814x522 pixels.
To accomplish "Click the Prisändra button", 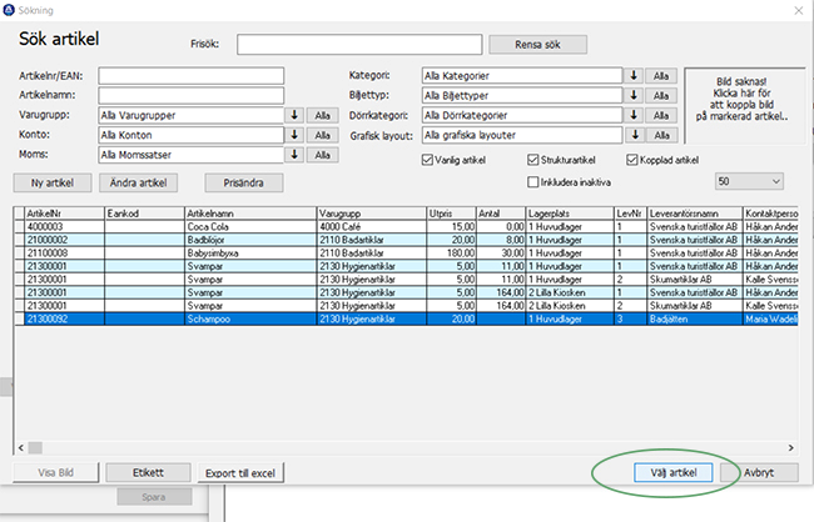I will coord(244,183).
